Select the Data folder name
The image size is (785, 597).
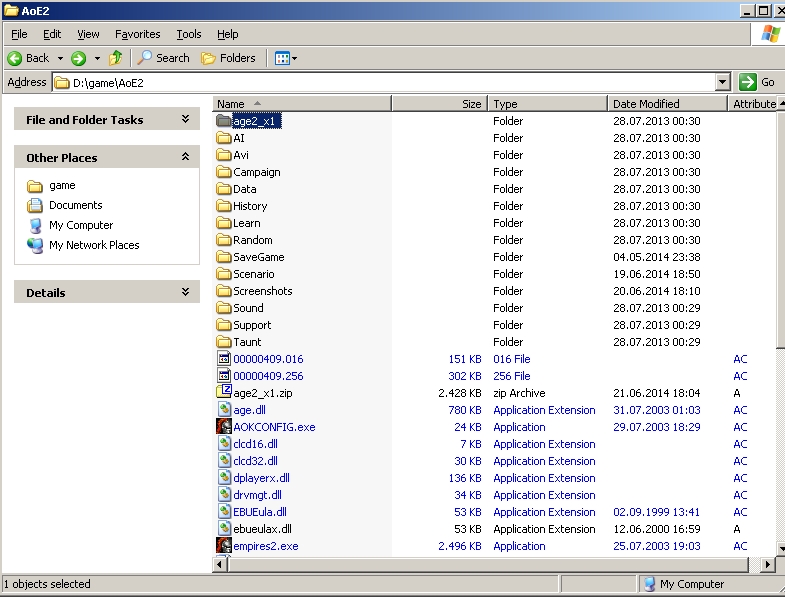[x=245, y=189]
